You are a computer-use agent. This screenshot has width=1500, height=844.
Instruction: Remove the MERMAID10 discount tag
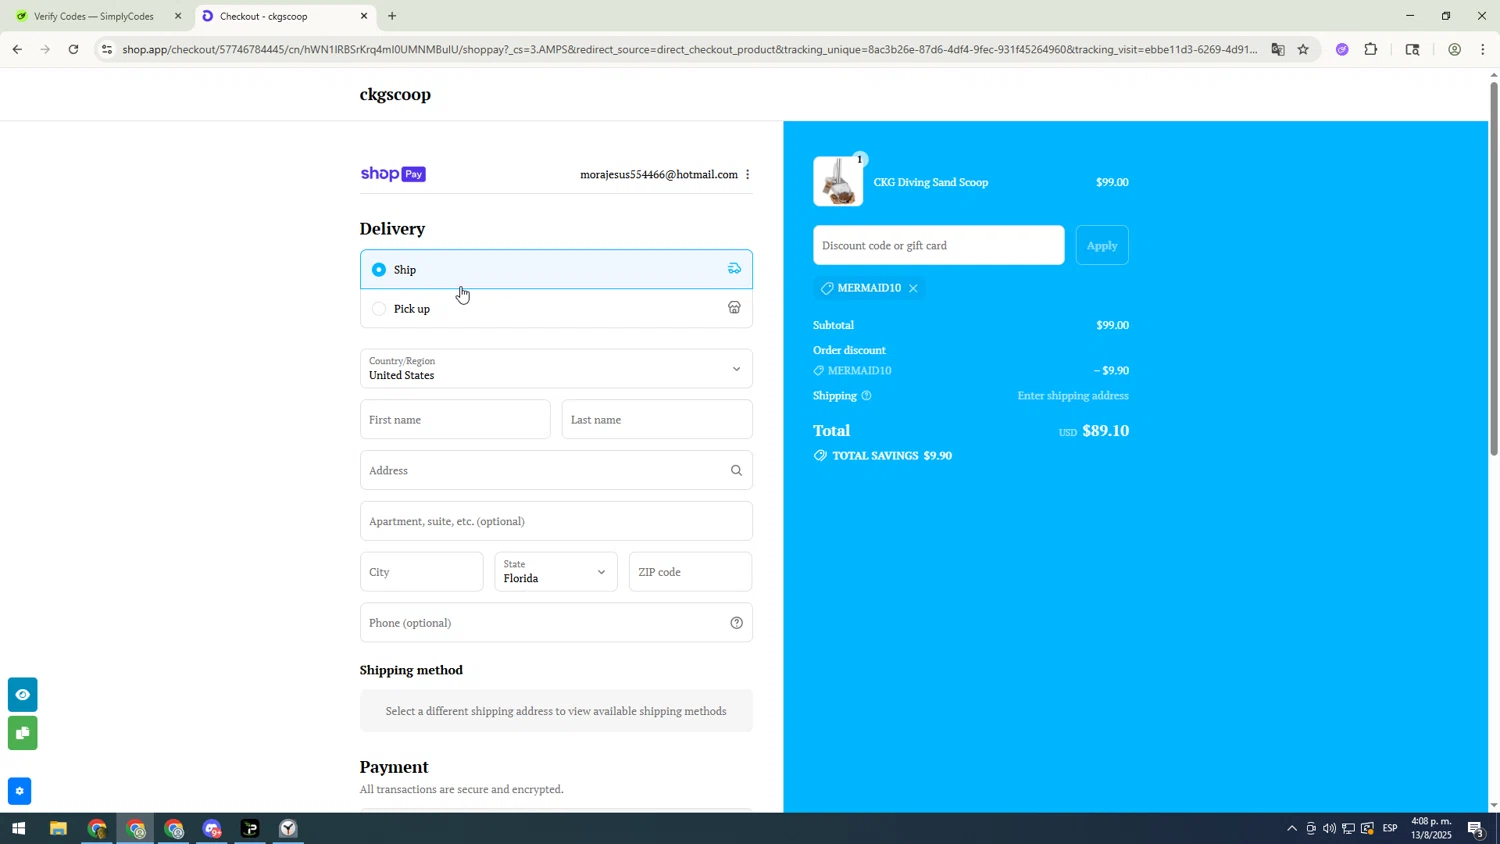tap(913, 289)
